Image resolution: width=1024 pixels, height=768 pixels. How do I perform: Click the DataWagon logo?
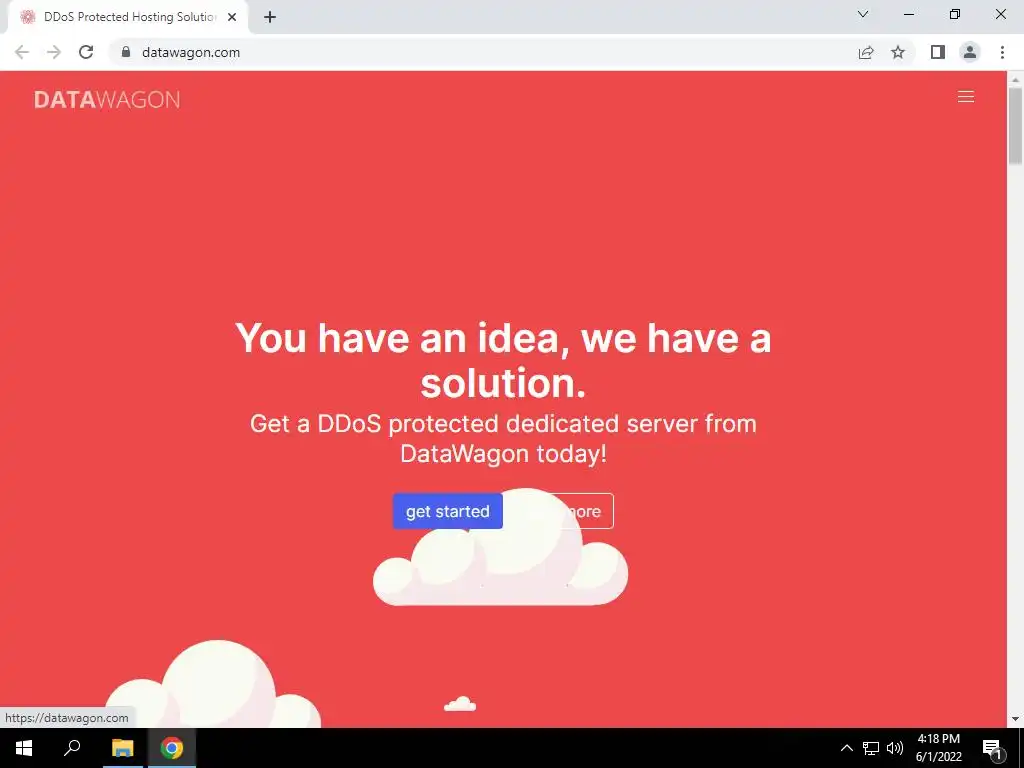click(107, 100)
